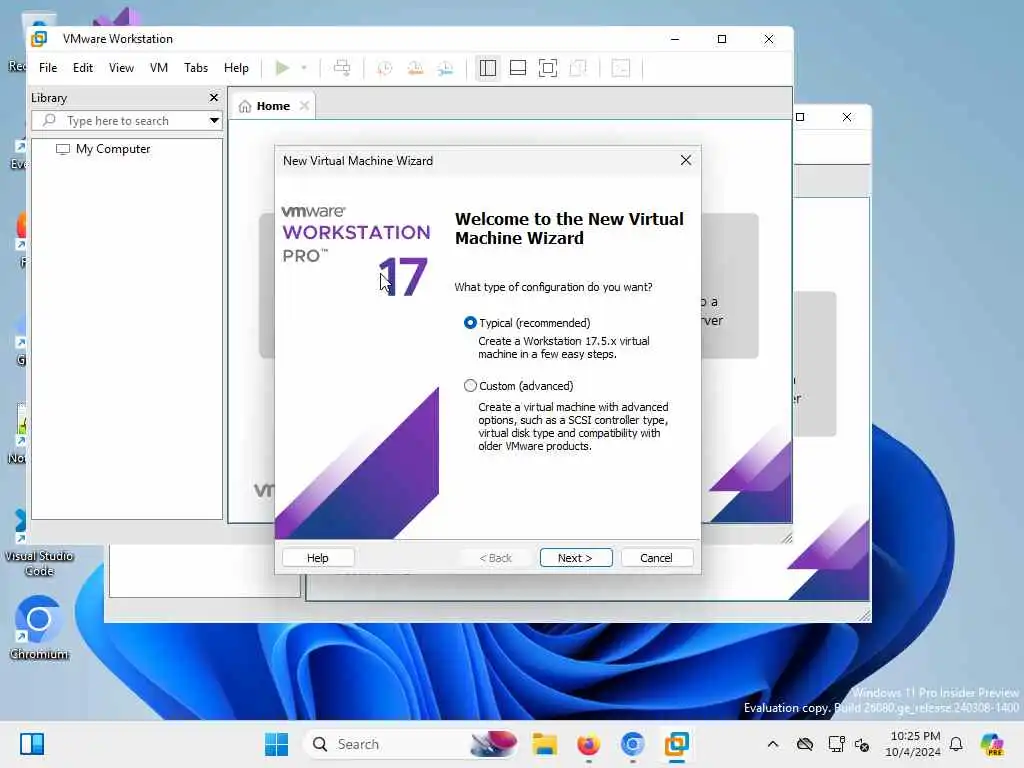Select Typical (recommended) radio option

470,323
